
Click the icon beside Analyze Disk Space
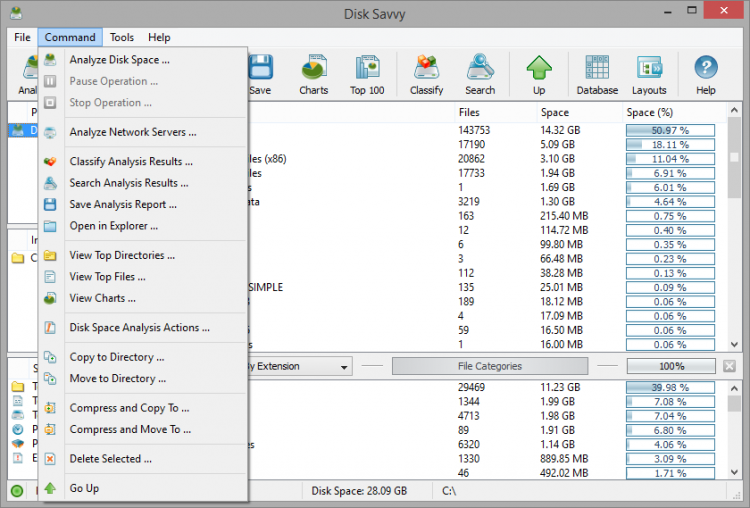[x=50, y=60]
